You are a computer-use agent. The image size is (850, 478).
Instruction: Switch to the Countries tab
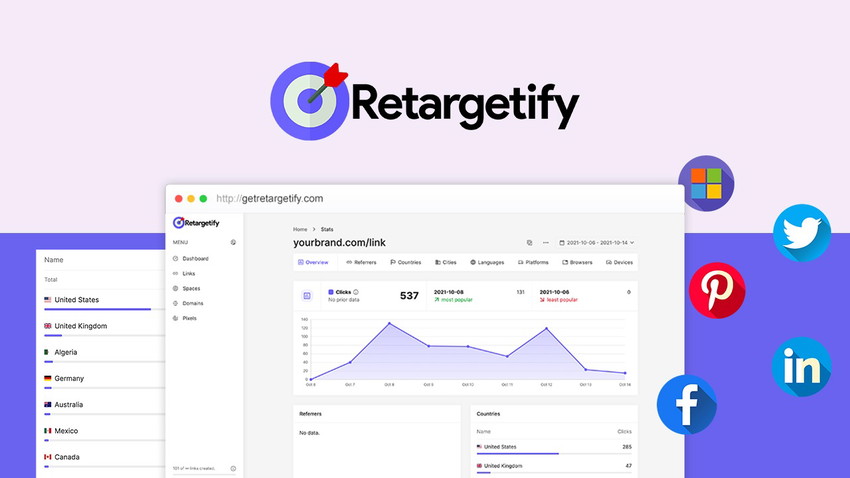point(405,262)
